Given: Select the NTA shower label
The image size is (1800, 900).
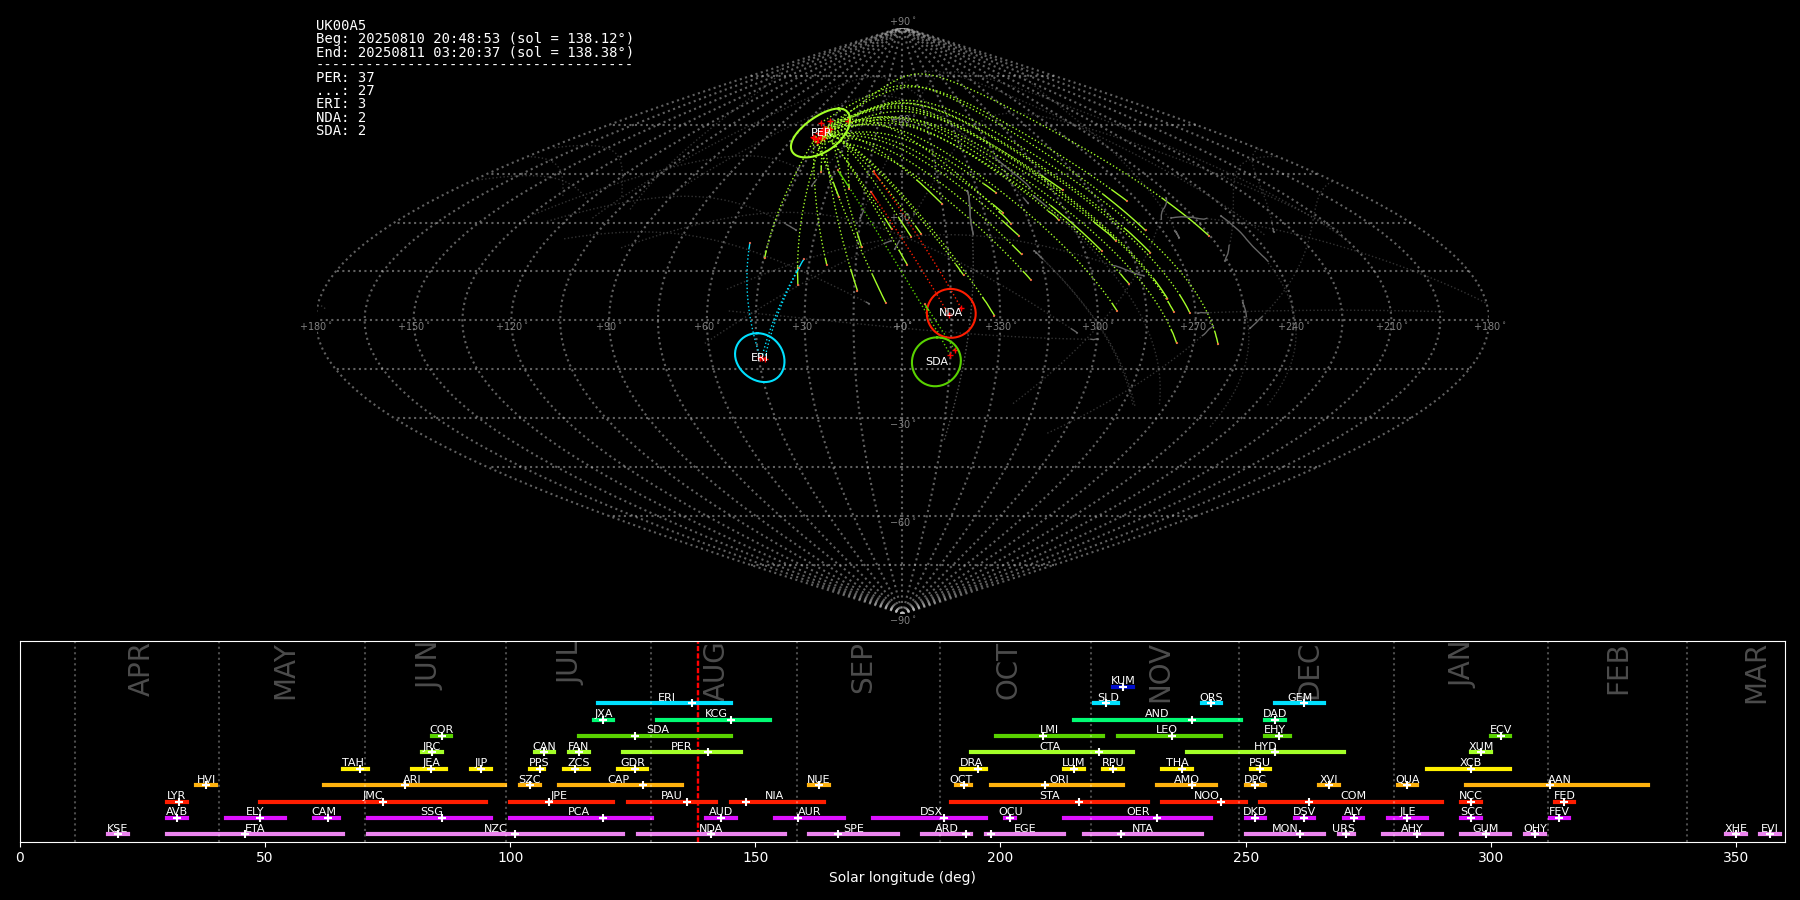Looking at the screenshot, I should (1143, 829).
